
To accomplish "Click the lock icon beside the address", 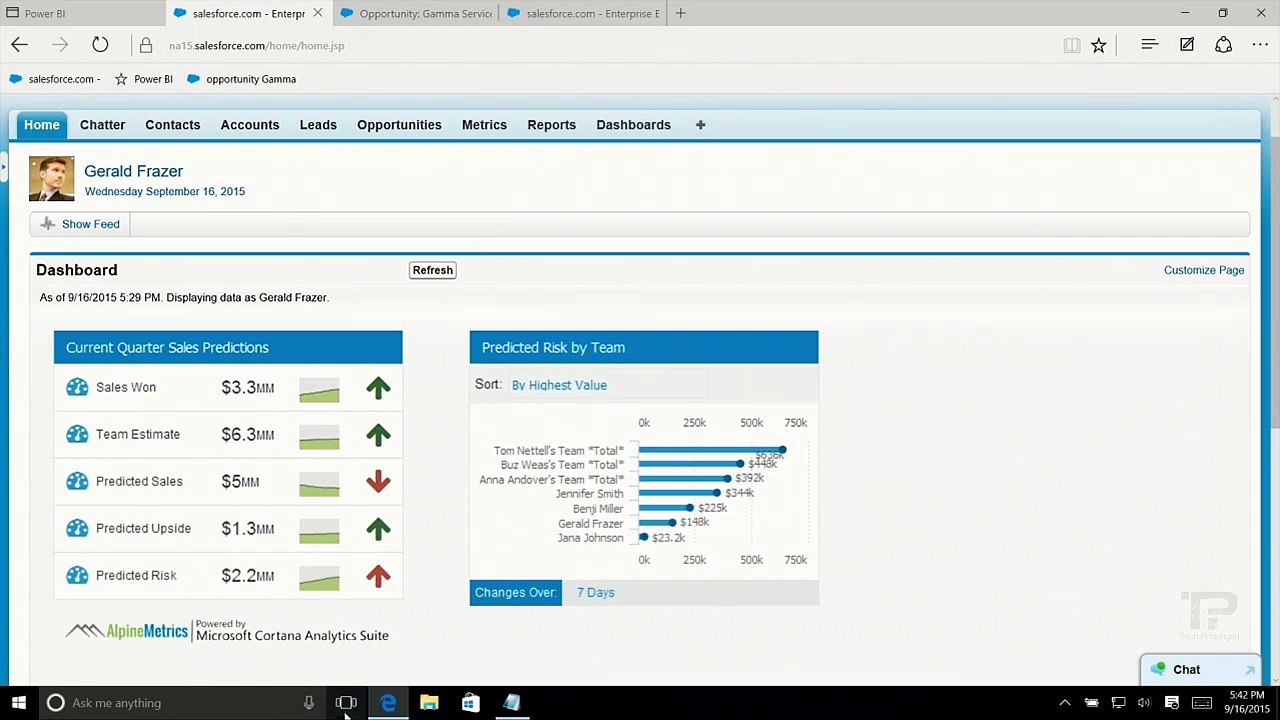I will click(x=146, y=45).
